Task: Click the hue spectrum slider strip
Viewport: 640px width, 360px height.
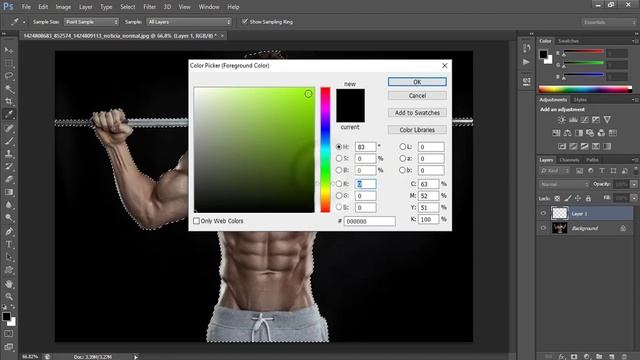Action: 325,149
